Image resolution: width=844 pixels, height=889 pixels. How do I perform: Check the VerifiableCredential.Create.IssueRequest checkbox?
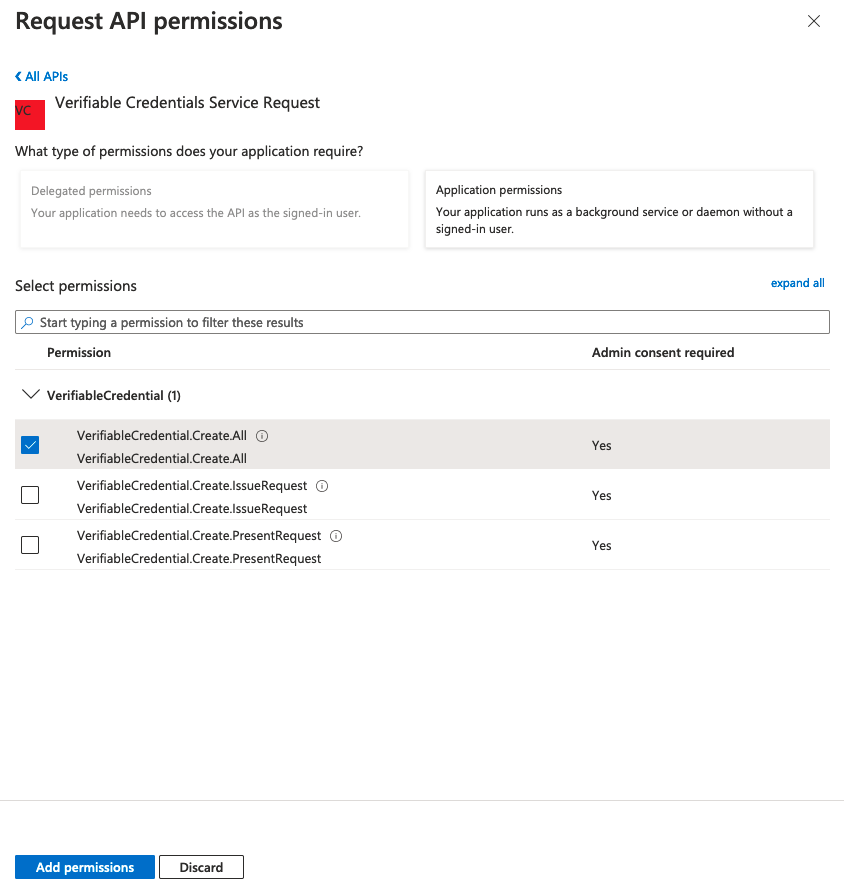pyautogui.click(x=30, y=495)
